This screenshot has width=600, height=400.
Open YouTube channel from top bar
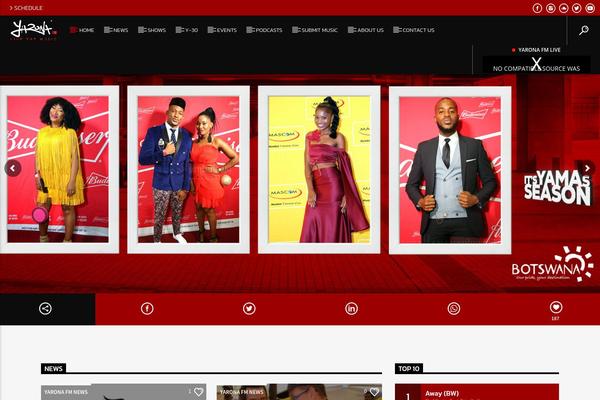point(590,8)
